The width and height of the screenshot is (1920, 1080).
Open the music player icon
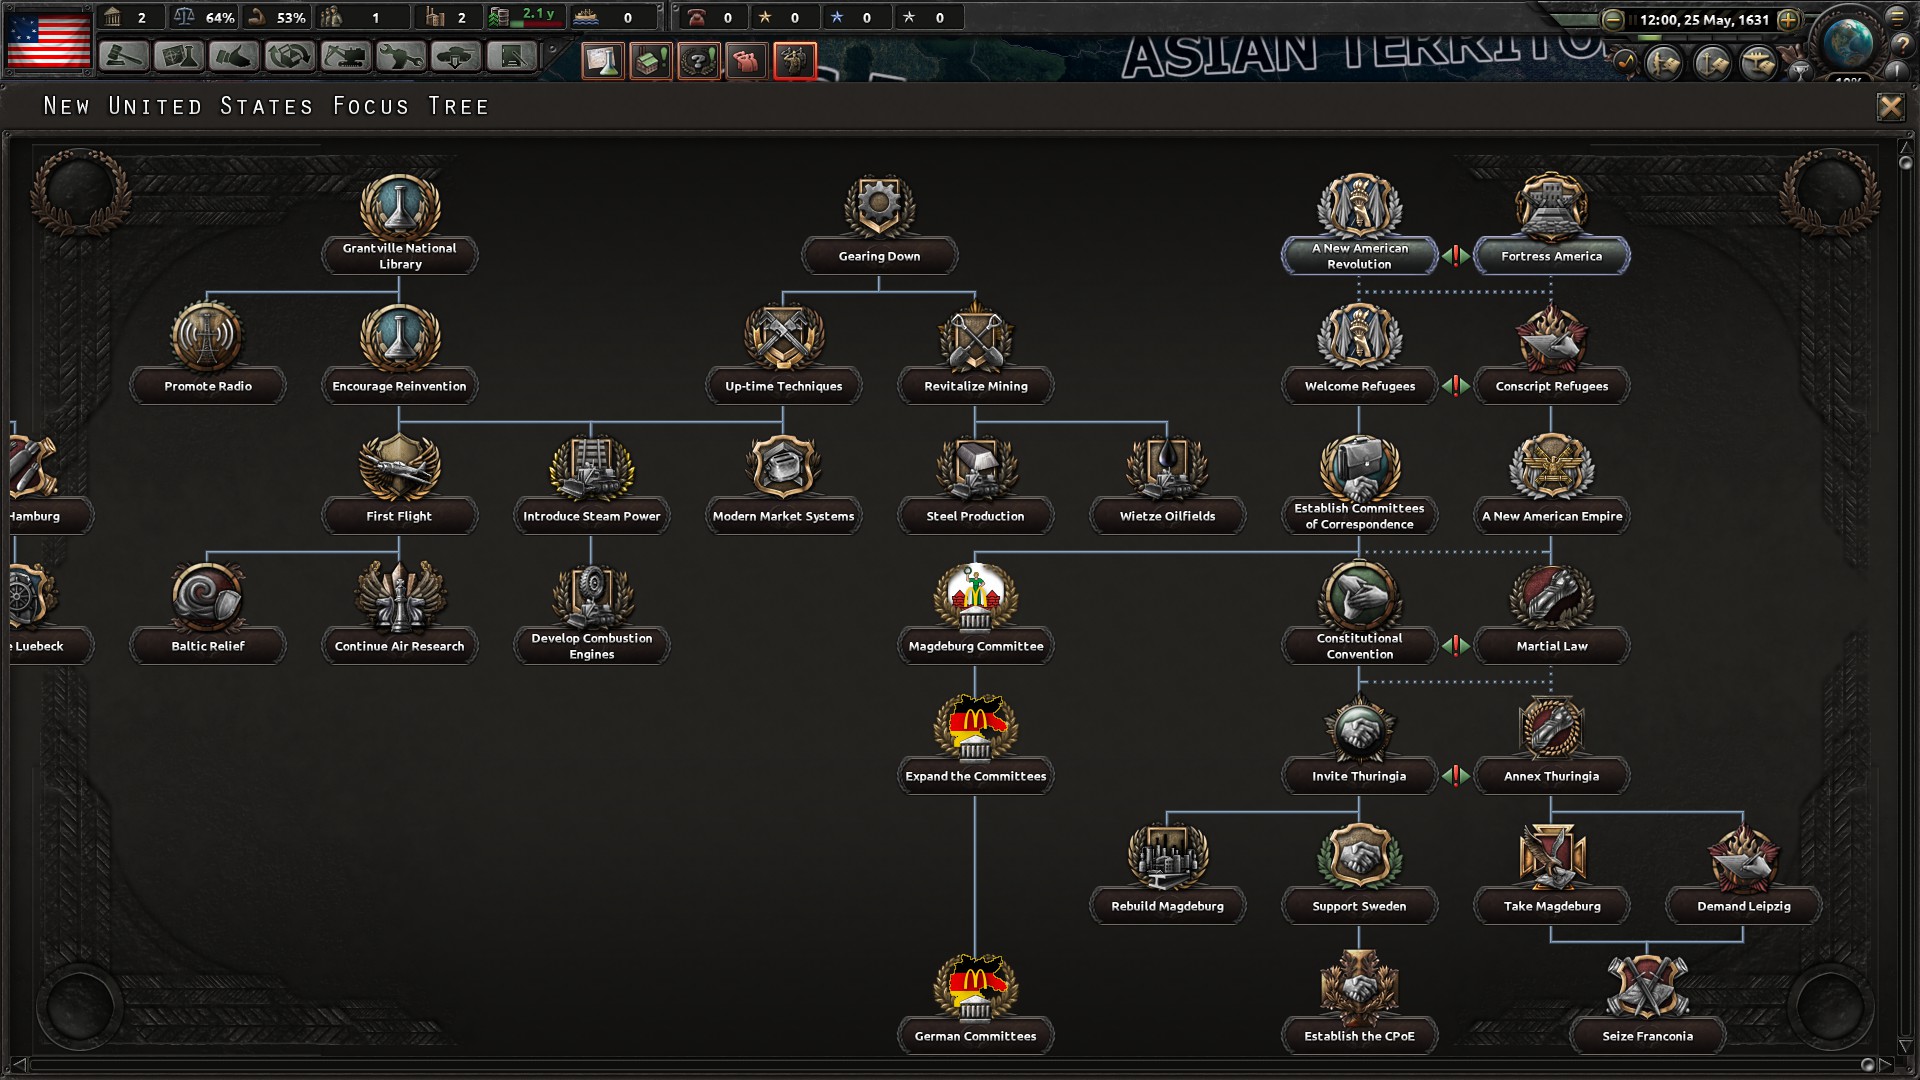[x=1624, y=63]
